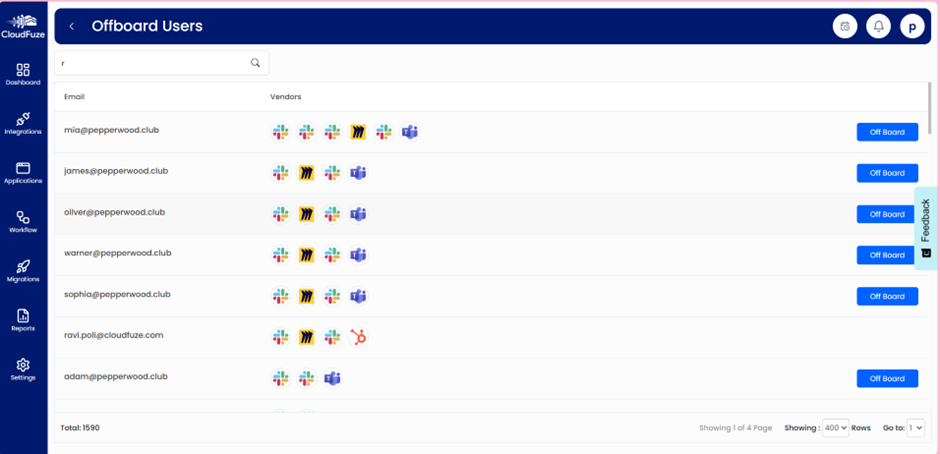
Task: Go to Applications in the sidebar
Action: 23,173
